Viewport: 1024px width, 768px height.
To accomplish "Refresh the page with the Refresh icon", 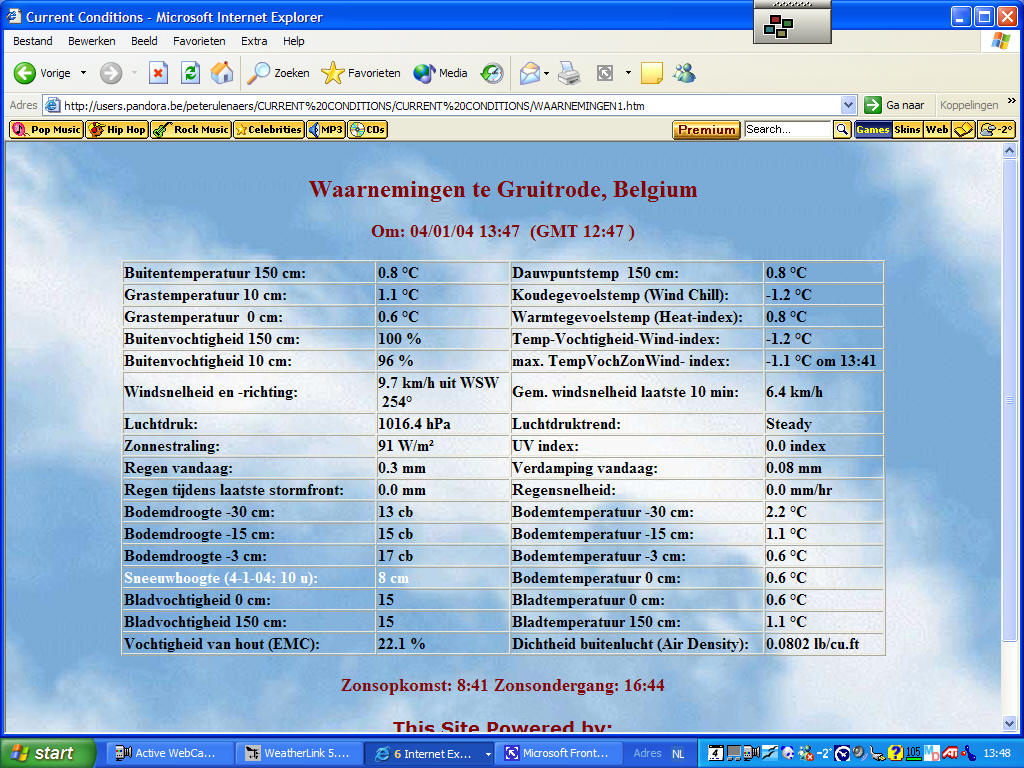I will click(190, 73).
